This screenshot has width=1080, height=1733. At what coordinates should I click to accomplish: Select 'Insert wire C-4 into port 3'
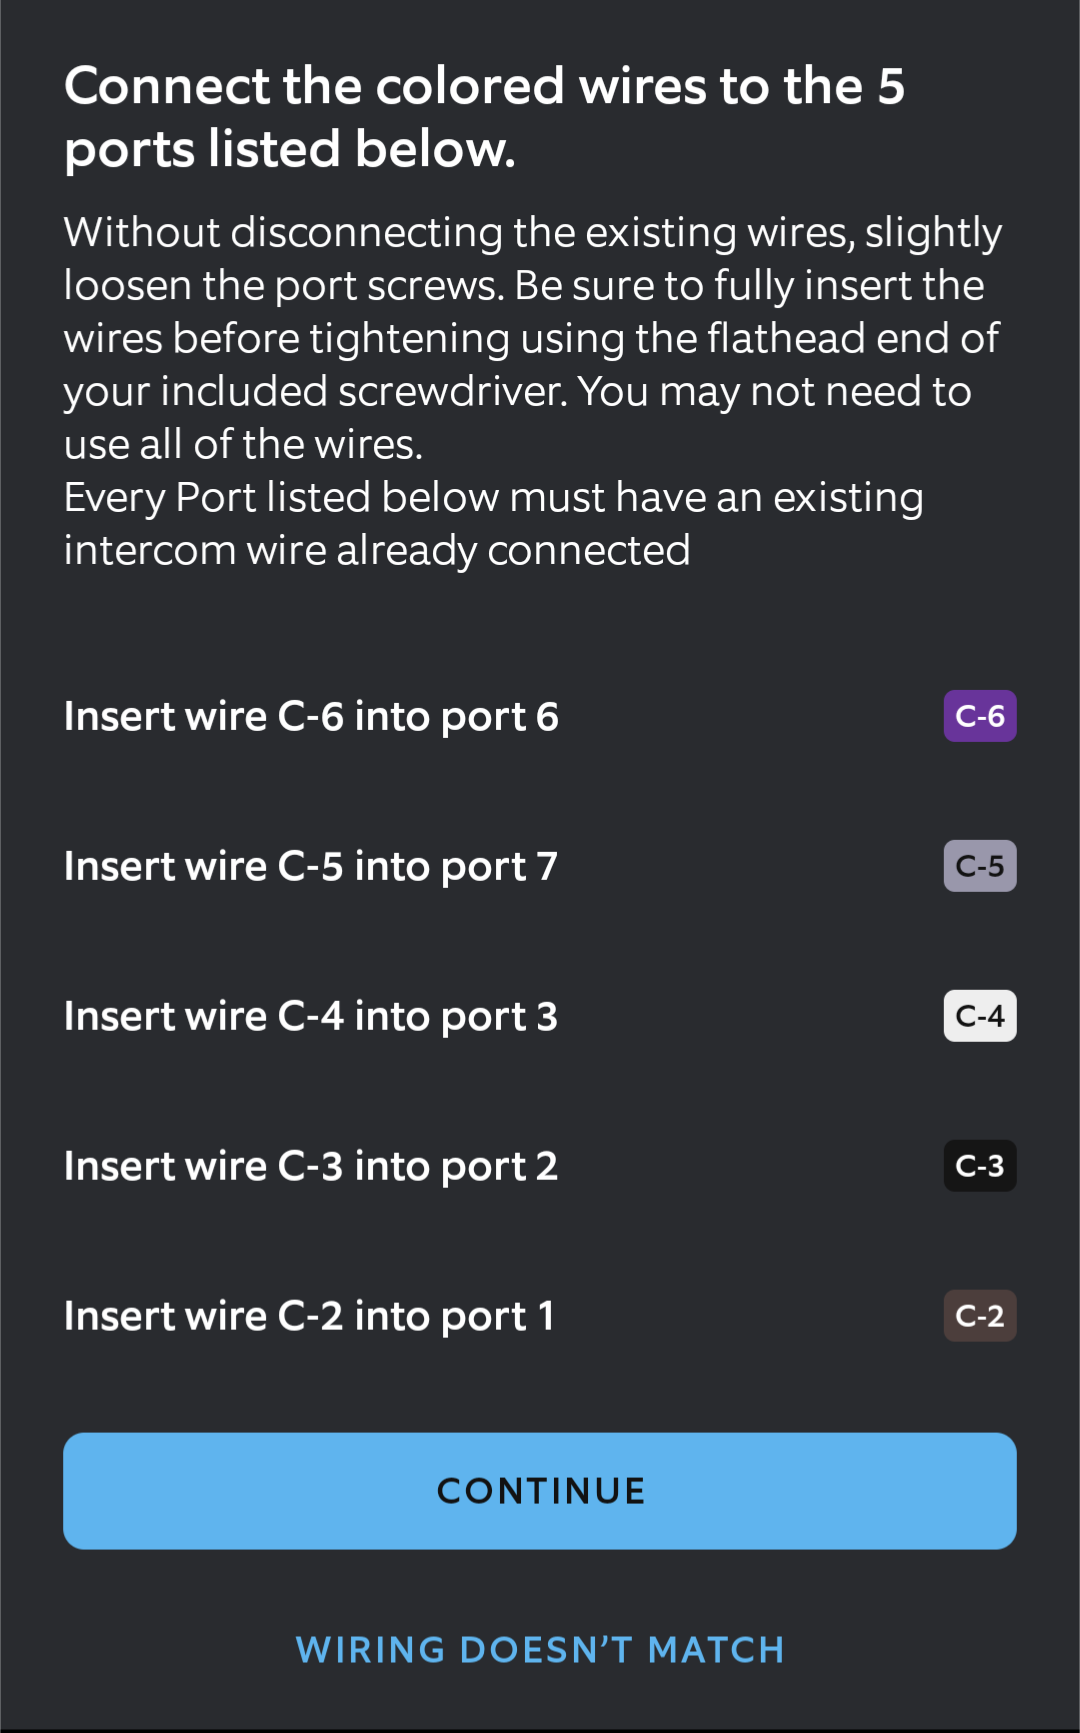pyautogui.click(x=311, y=1017)
